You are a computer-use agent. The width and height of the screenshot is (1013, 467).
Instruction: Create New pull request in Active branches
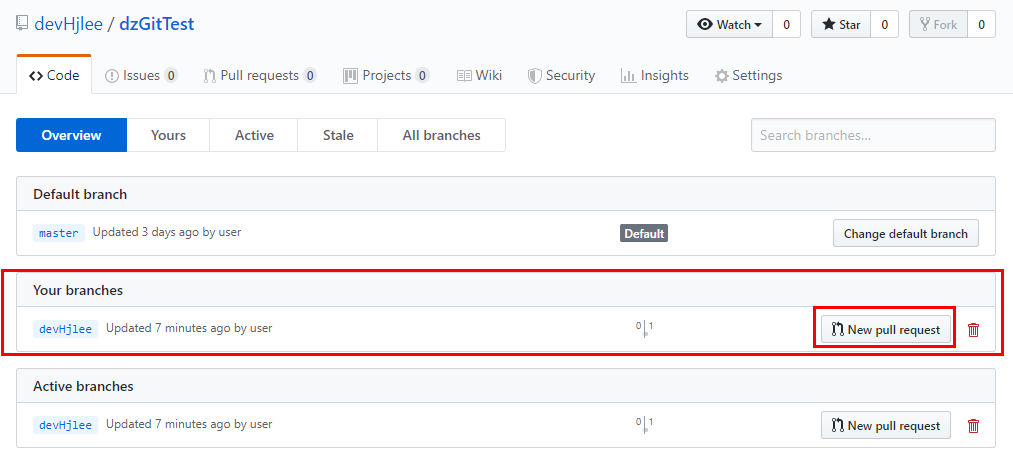point(886,426)
